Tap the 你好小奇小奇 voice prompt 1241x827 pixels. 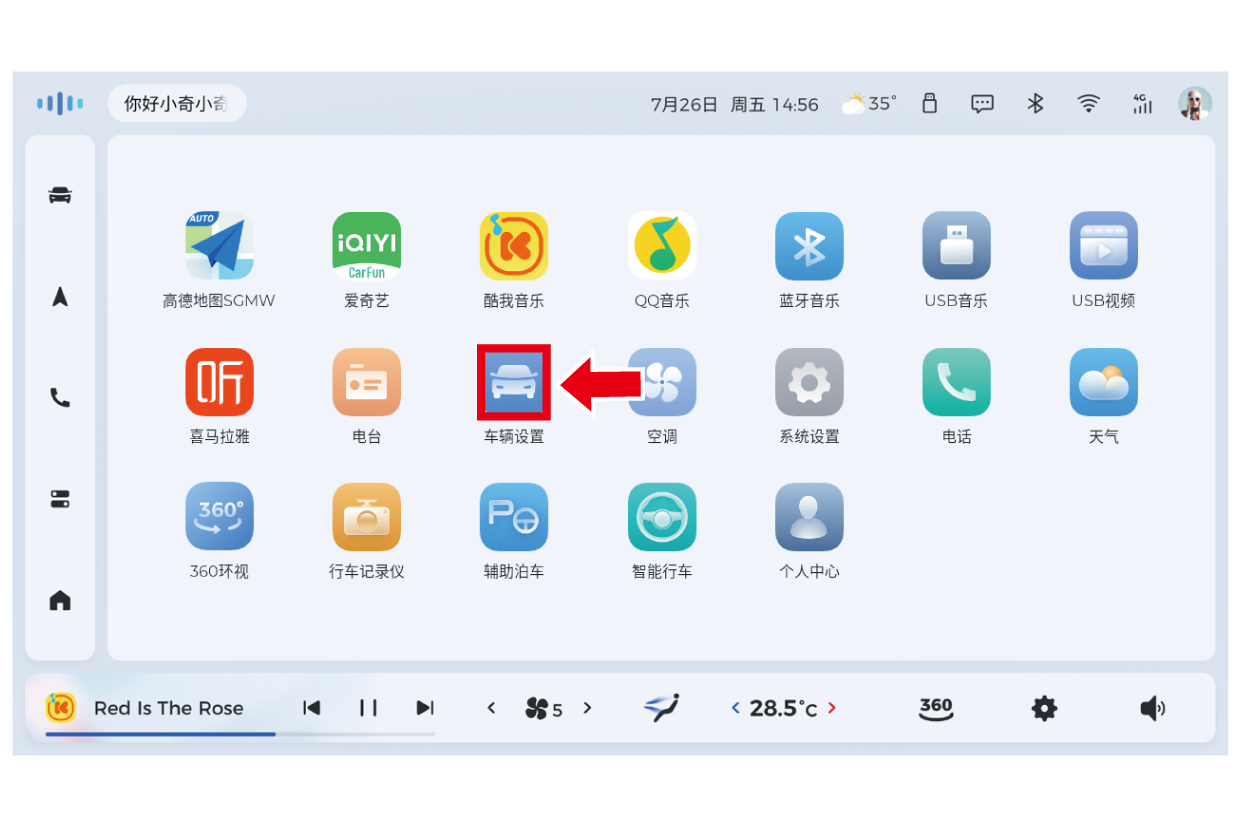(176, 103)
